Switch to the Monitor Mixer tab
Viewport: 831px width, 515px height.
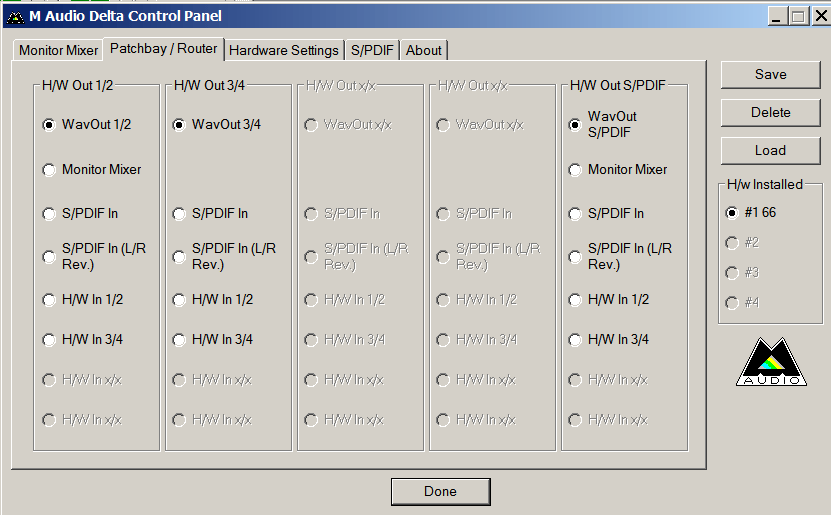click(x=59, y=50)
